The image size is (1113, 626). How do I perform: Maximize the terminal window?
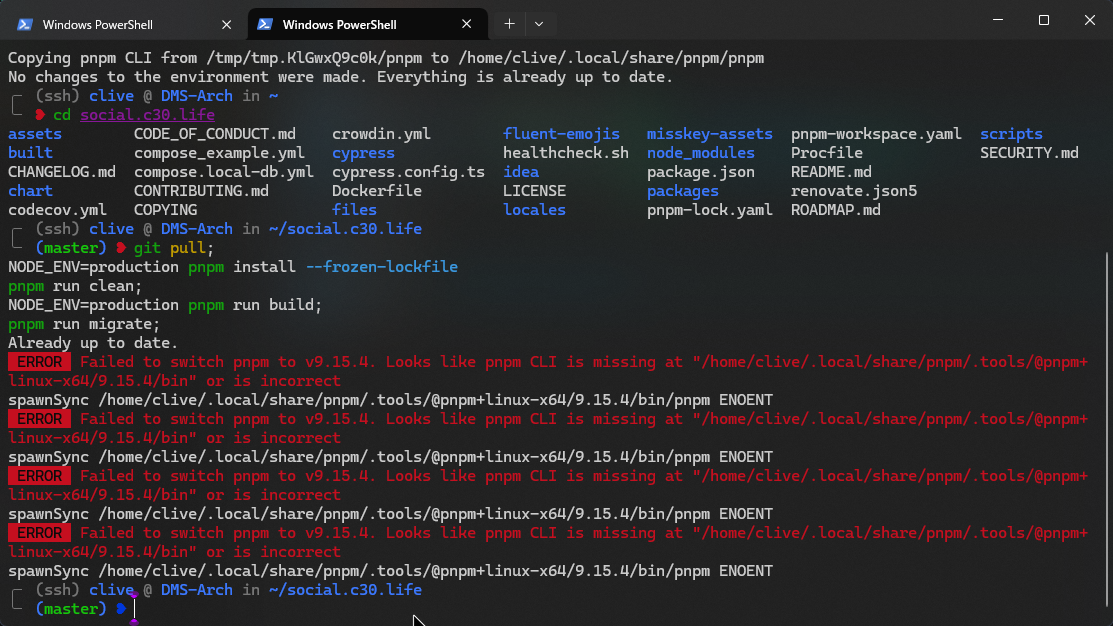1043,20
